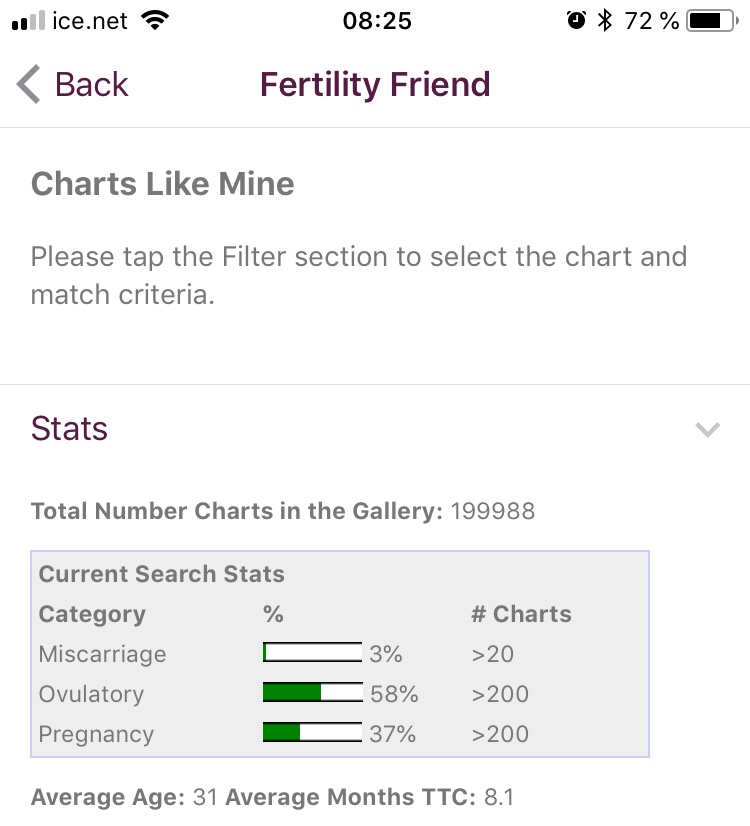Tap the 08:25 clock in status bar
The height and width of the screenshot is (826, 750).
[x=377, y=20]
